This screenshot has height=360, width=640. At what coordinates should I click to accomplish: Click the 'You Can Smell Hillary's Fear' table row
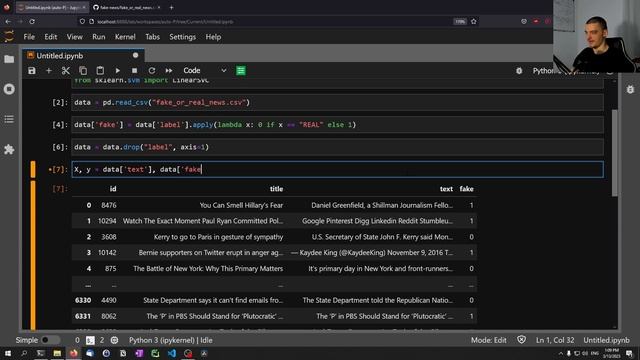pyautogui.click(x=274, y=205)
